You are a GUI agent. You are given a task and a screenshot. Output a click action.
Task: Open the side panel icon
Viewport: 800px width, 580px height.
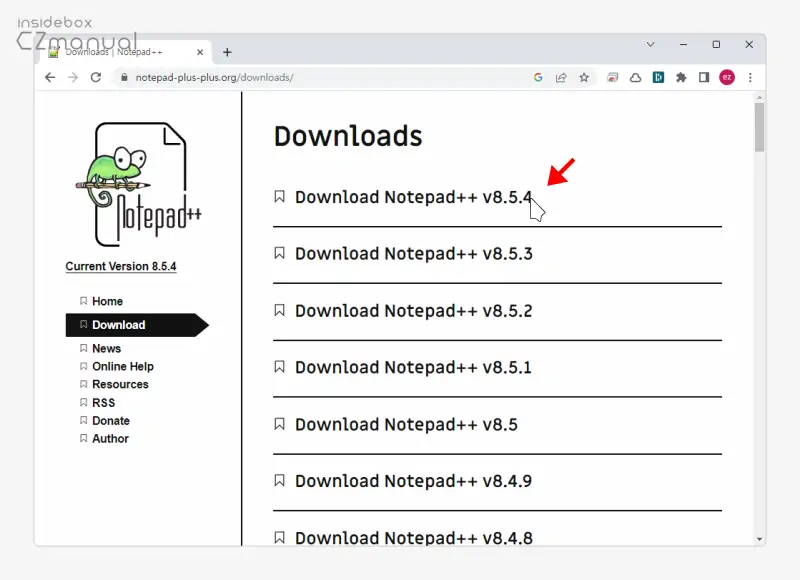tap(703, 77)
